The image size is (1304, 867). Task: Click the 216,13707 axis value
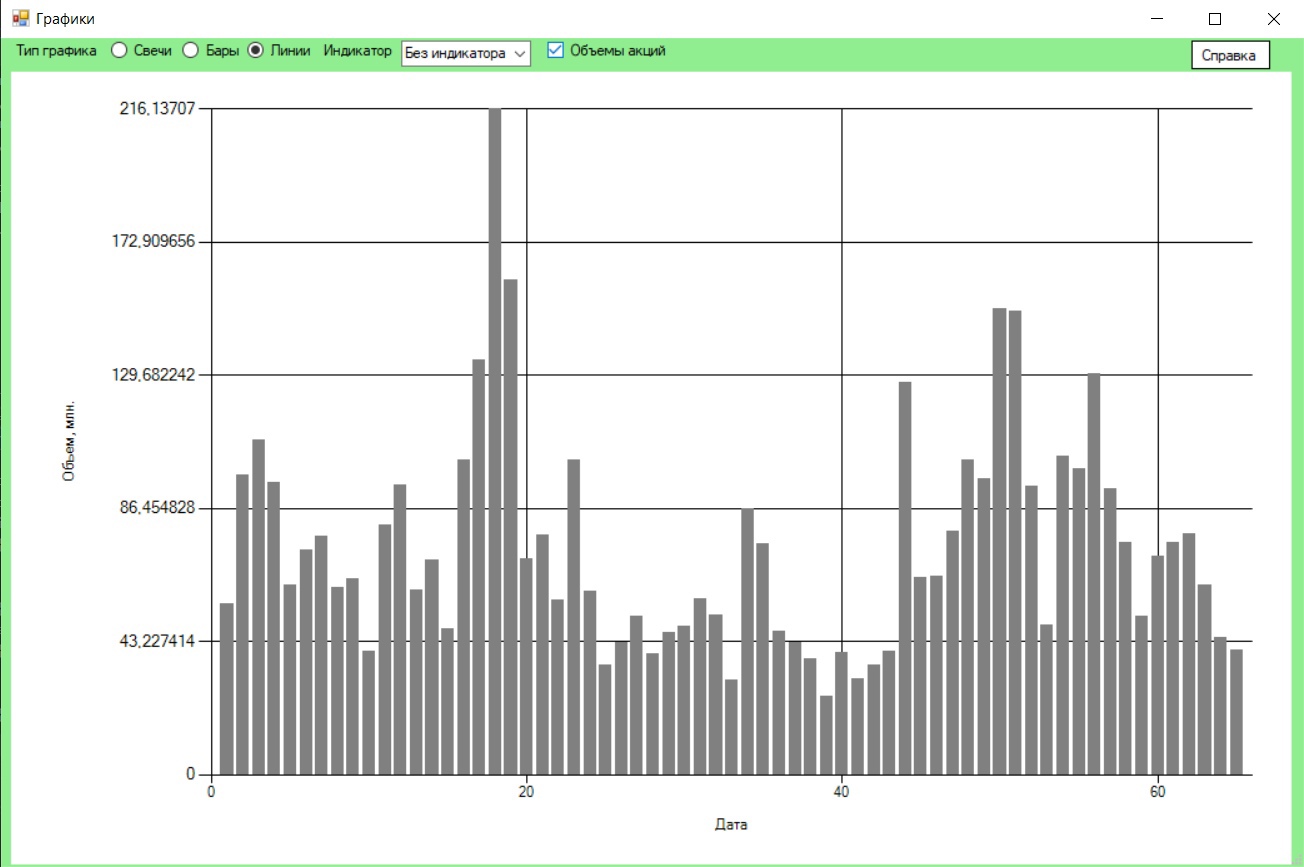pos(157,109)
